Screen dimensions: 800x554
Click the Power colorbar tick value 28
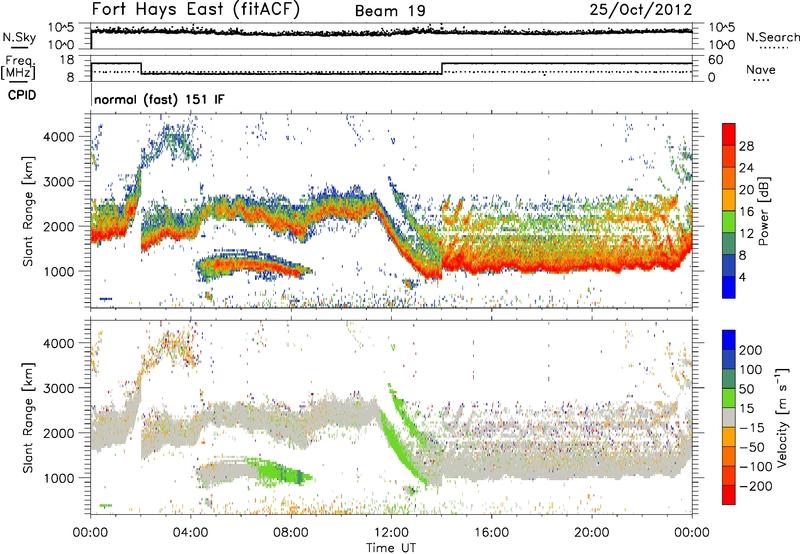[746, 146]
